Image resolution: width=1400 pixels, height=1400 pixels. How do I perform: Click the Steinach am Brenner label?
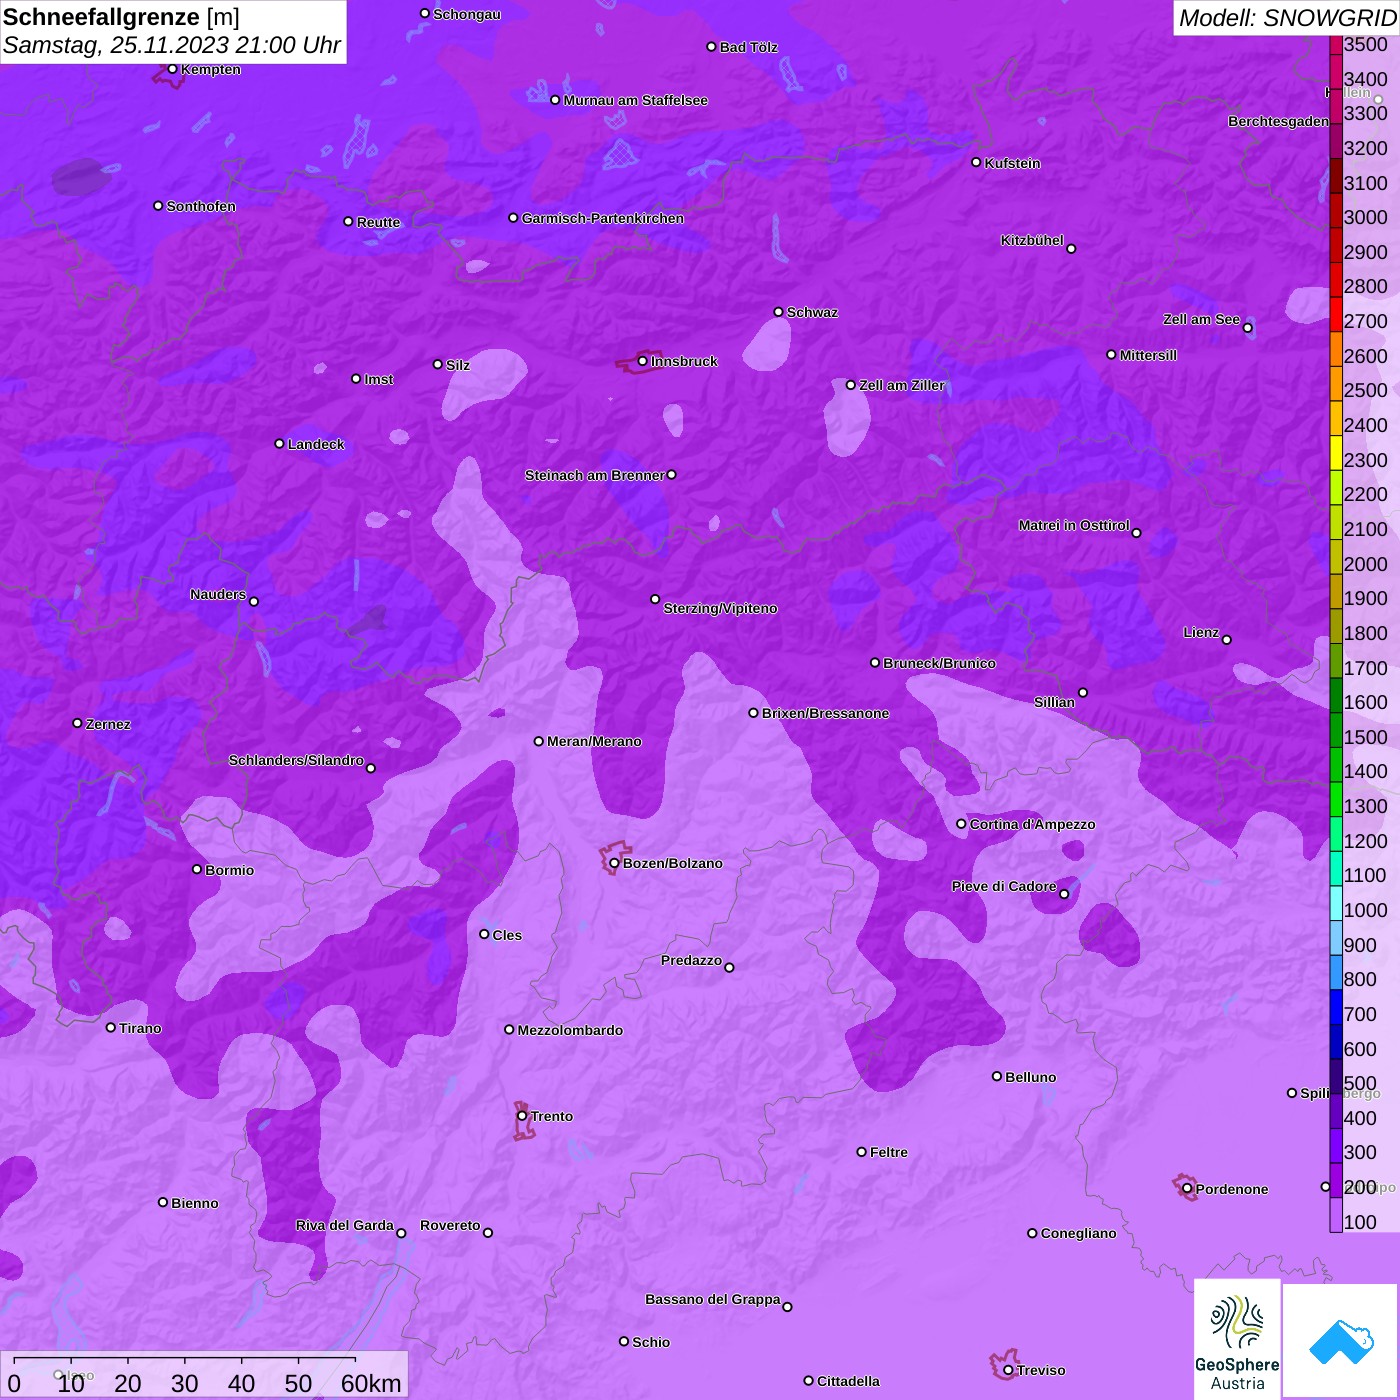click(594, 475)
